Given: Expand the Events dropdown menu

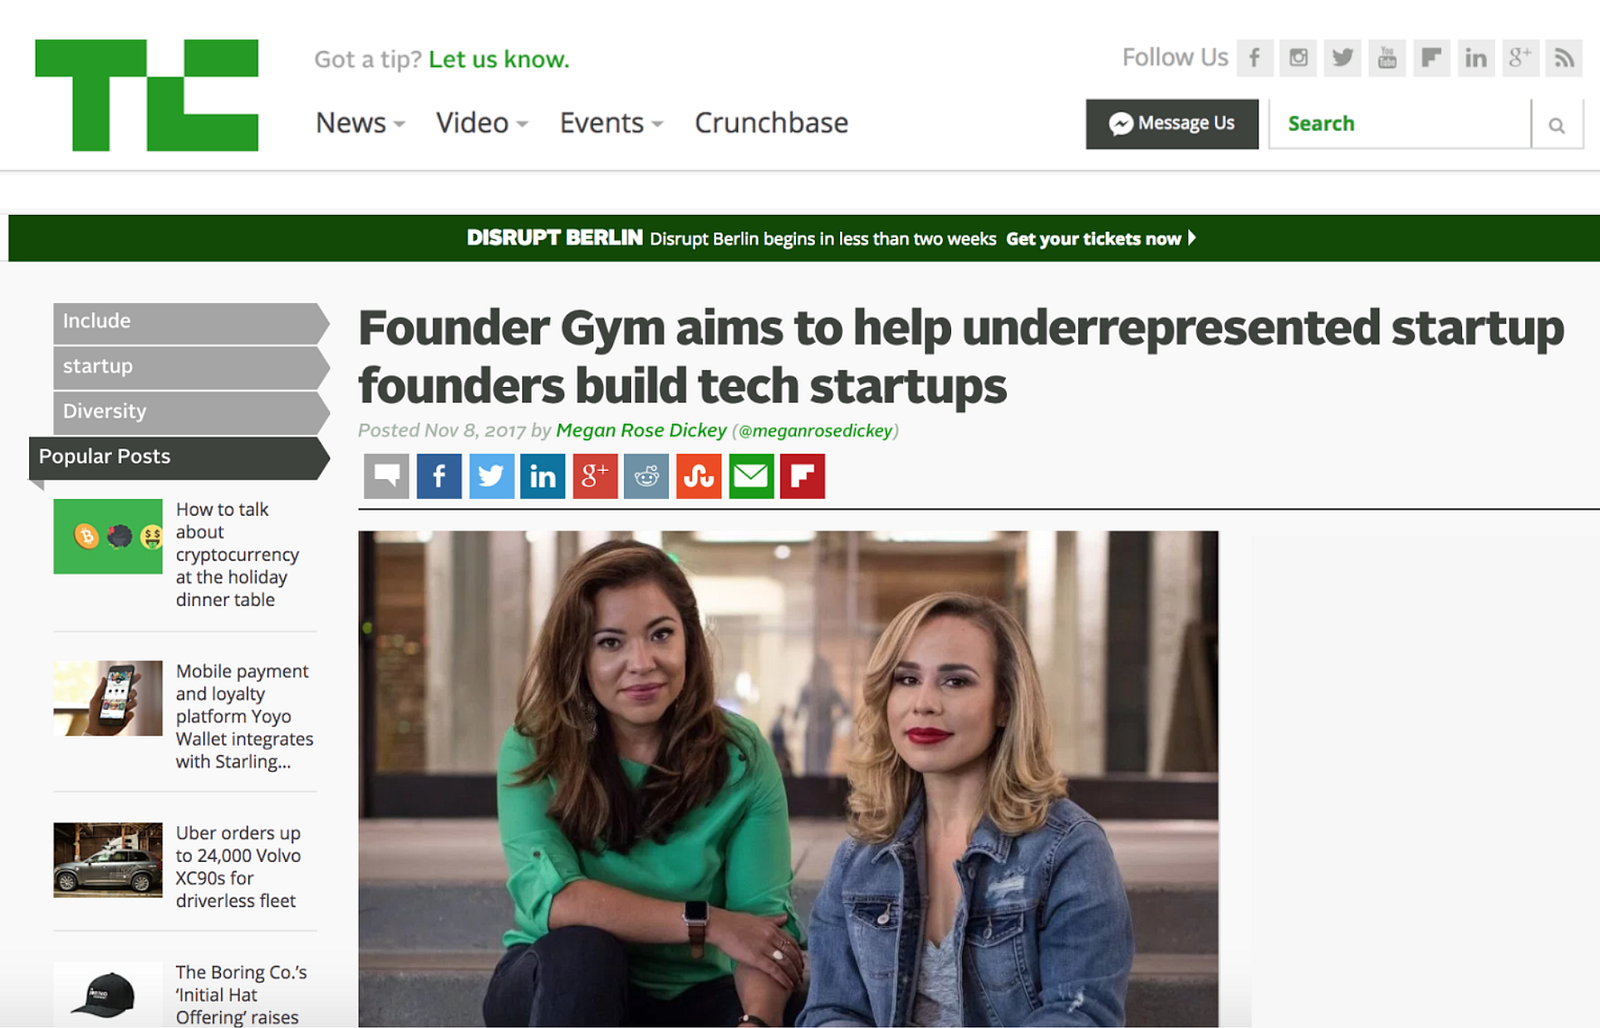Looking at the screenshot, I should 611,123.
